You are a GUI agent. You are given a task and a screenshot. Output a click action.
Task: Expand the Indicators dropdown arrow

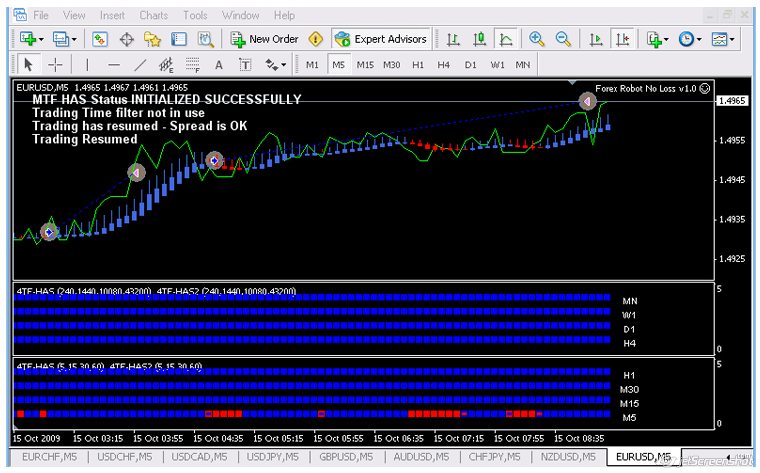coord(666,39)
